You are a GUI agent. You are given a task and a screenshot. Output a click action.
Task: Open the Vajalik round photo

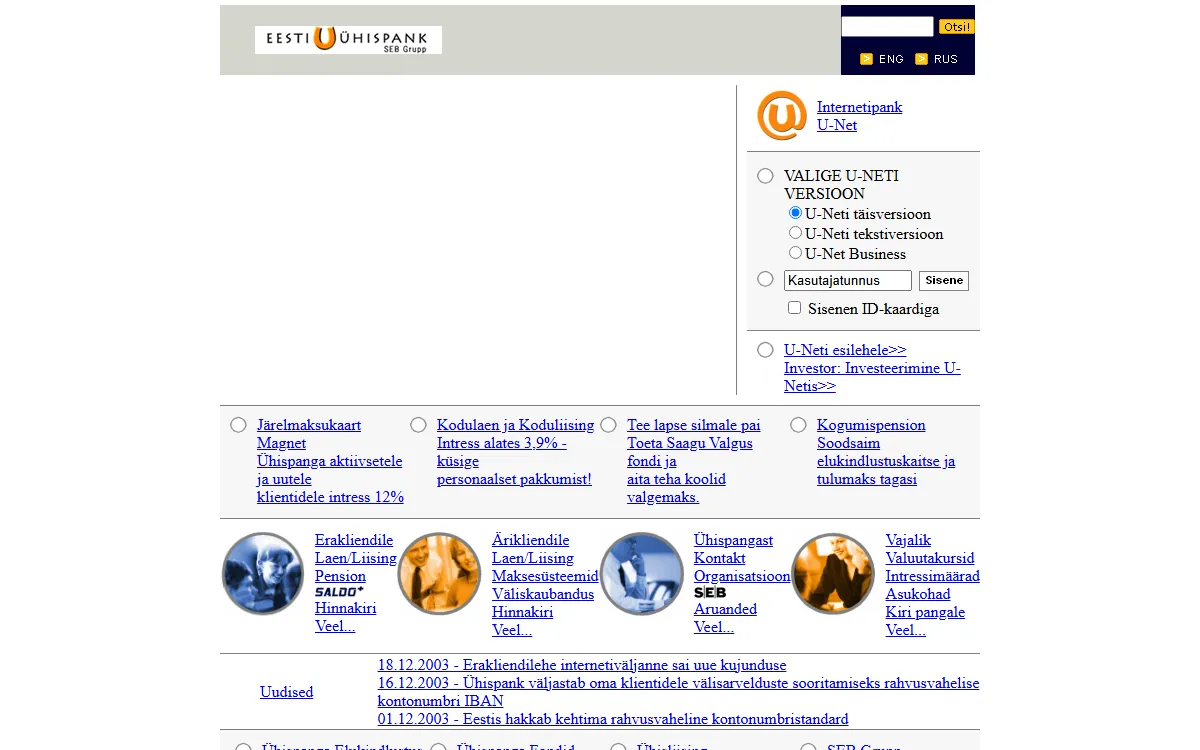[x=833, y=573]
